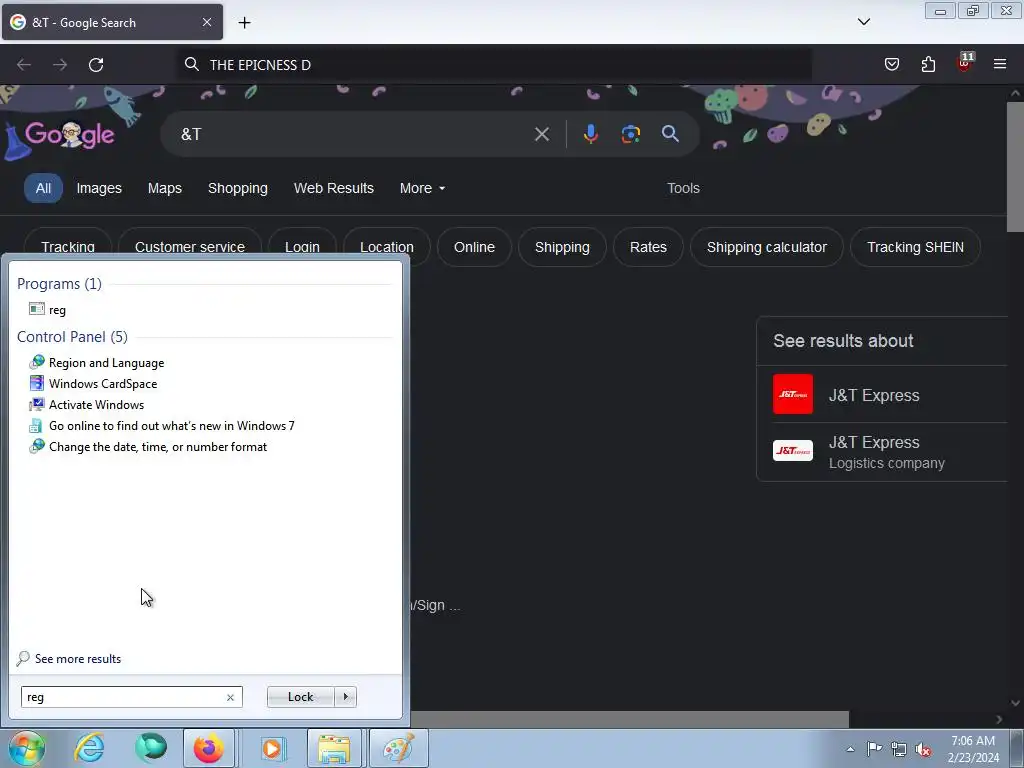
Task: Click the muted volume tray icon
Action: [x=923, y=749]
